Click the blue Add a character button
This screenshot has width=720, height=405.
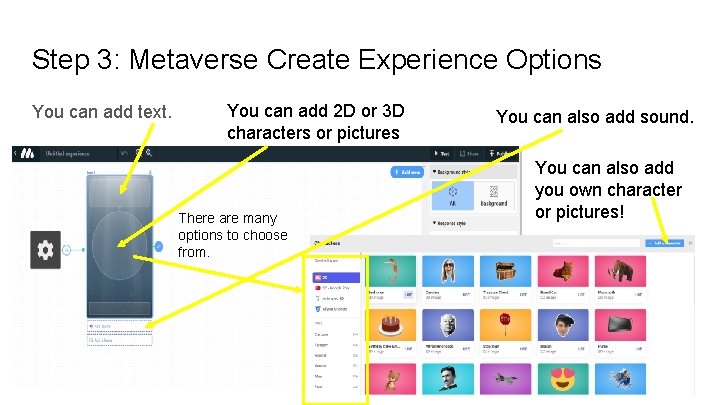coord(664,243)
